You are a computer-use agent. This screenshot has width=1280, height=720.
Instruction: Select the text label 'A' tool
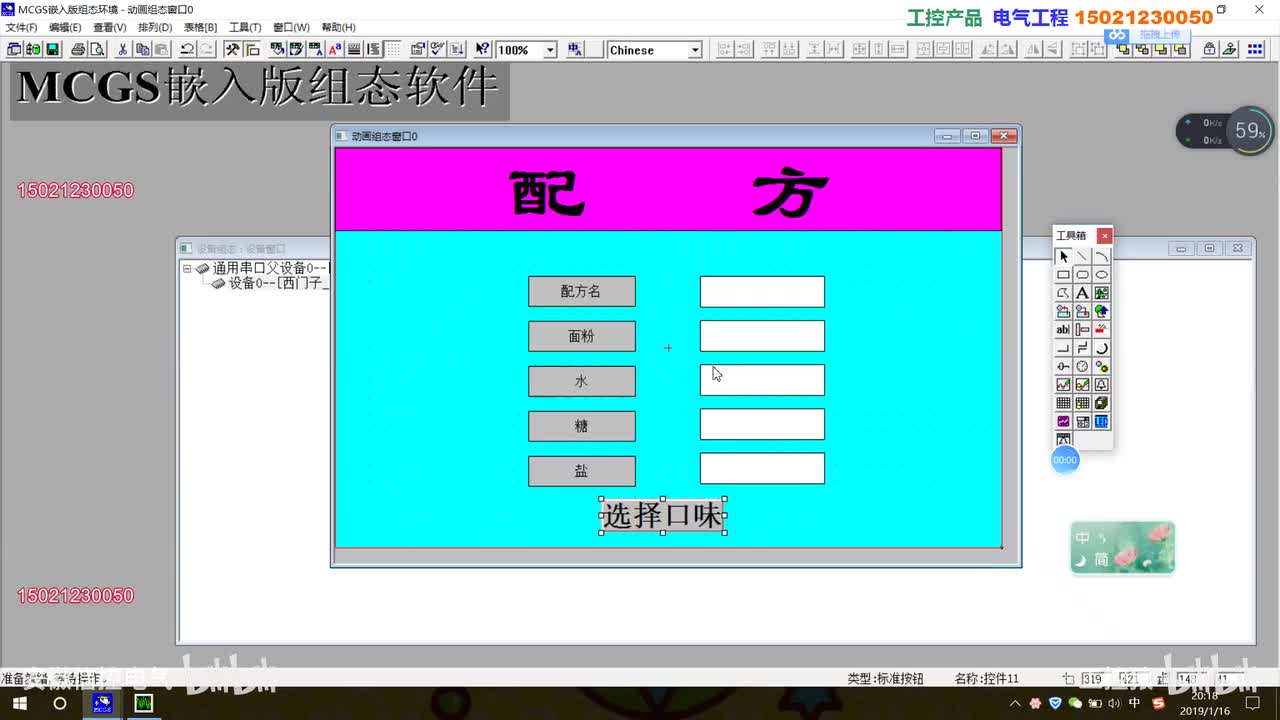[1082, 293]
